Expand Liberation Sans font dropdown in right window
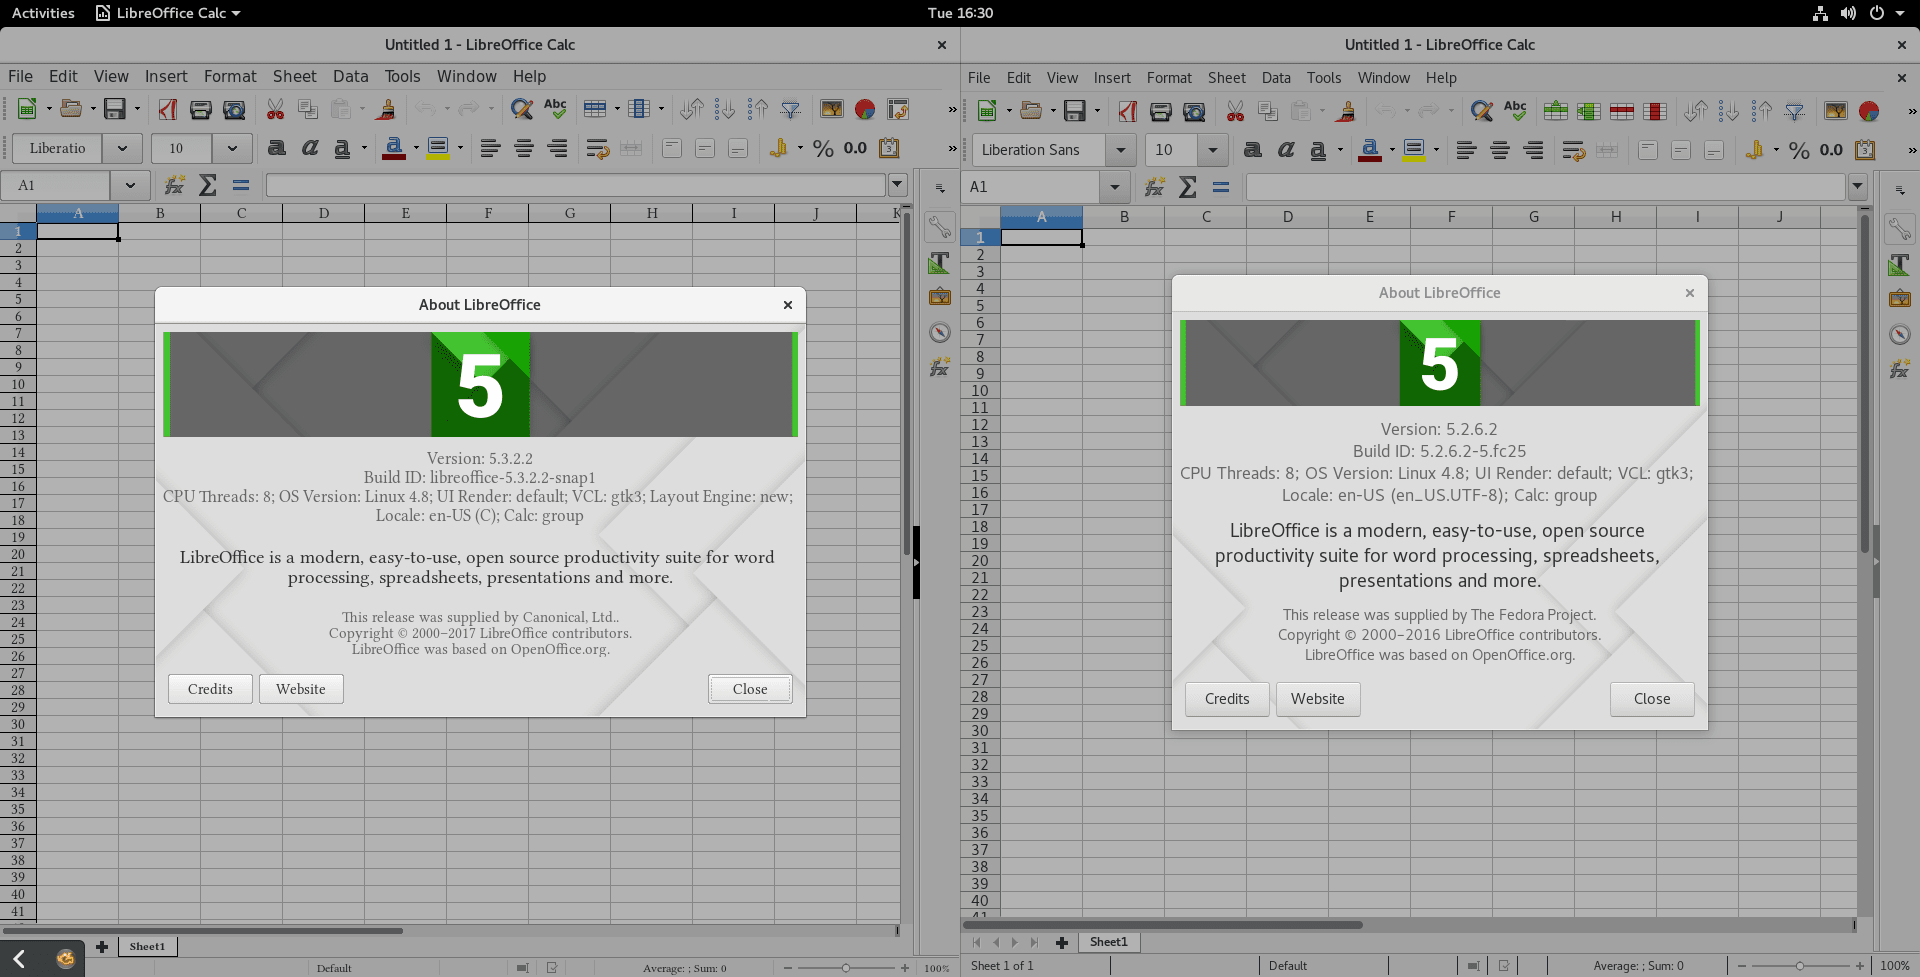This screenshot has height=977, width=1920. point(1120,150)
